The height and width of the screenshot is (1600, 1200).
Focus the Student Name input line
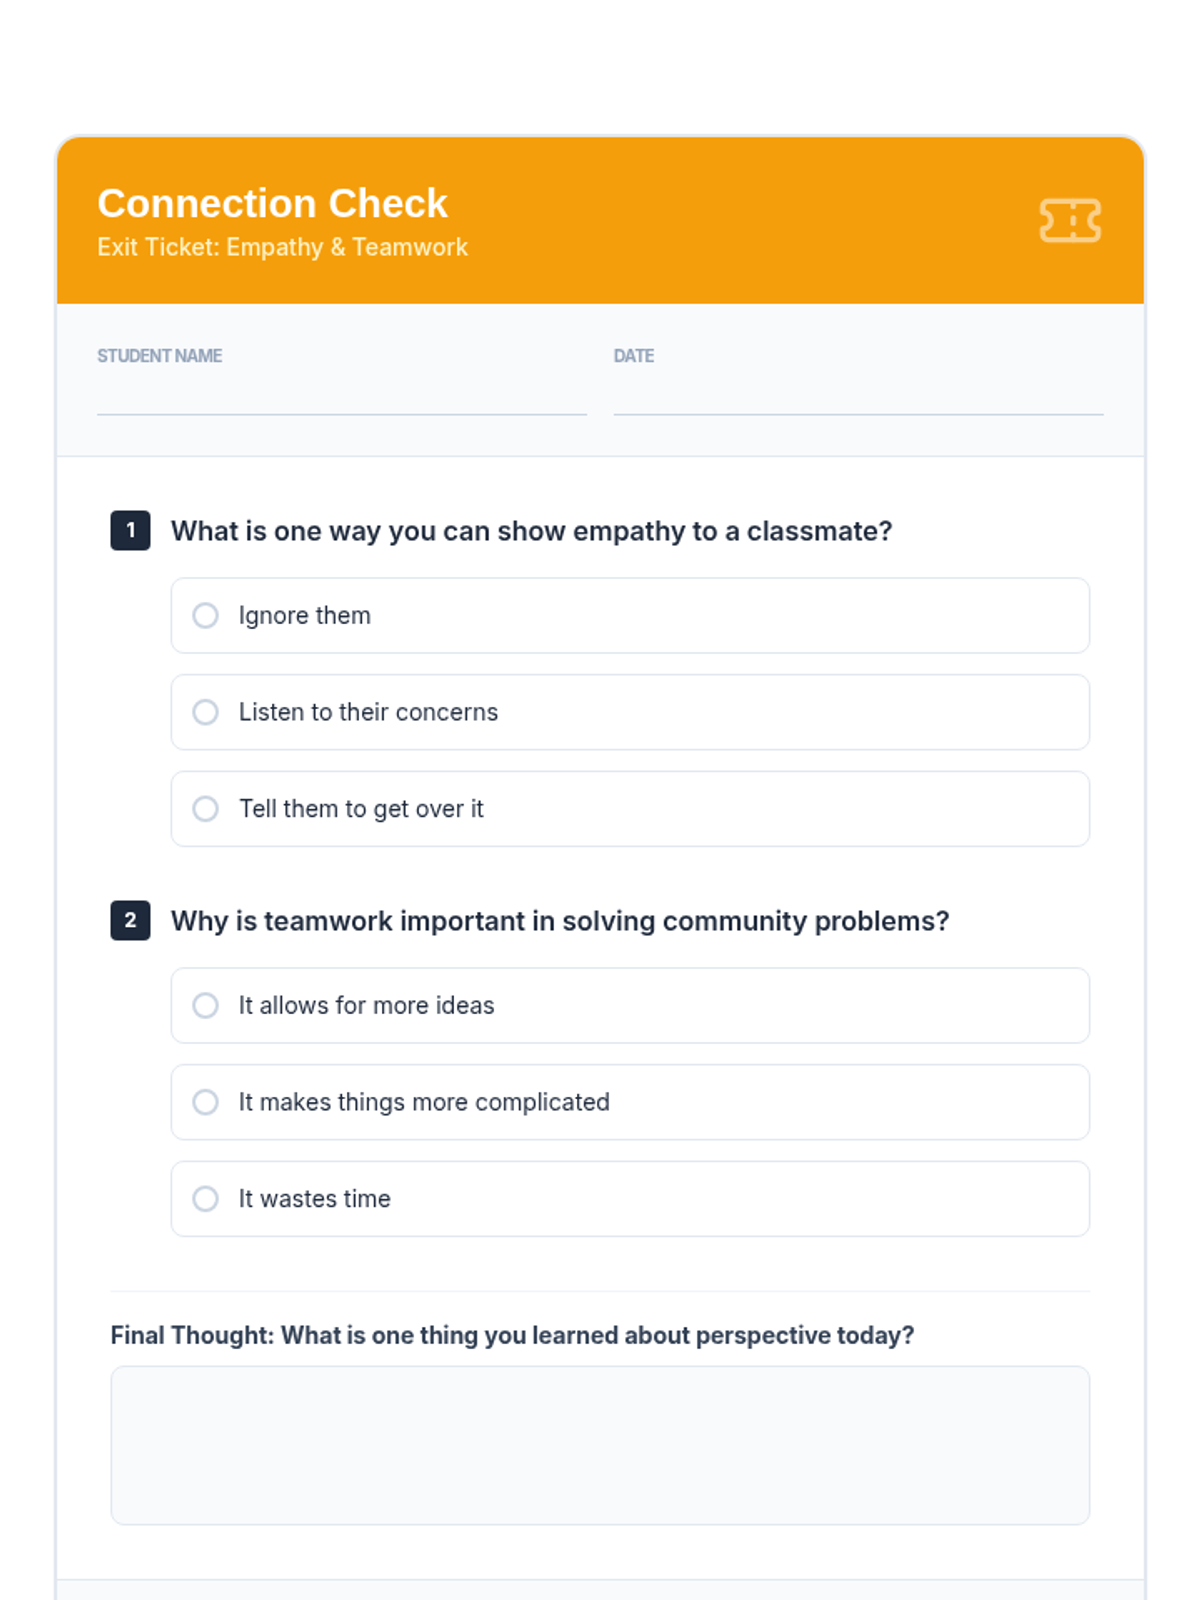[342, 395]
